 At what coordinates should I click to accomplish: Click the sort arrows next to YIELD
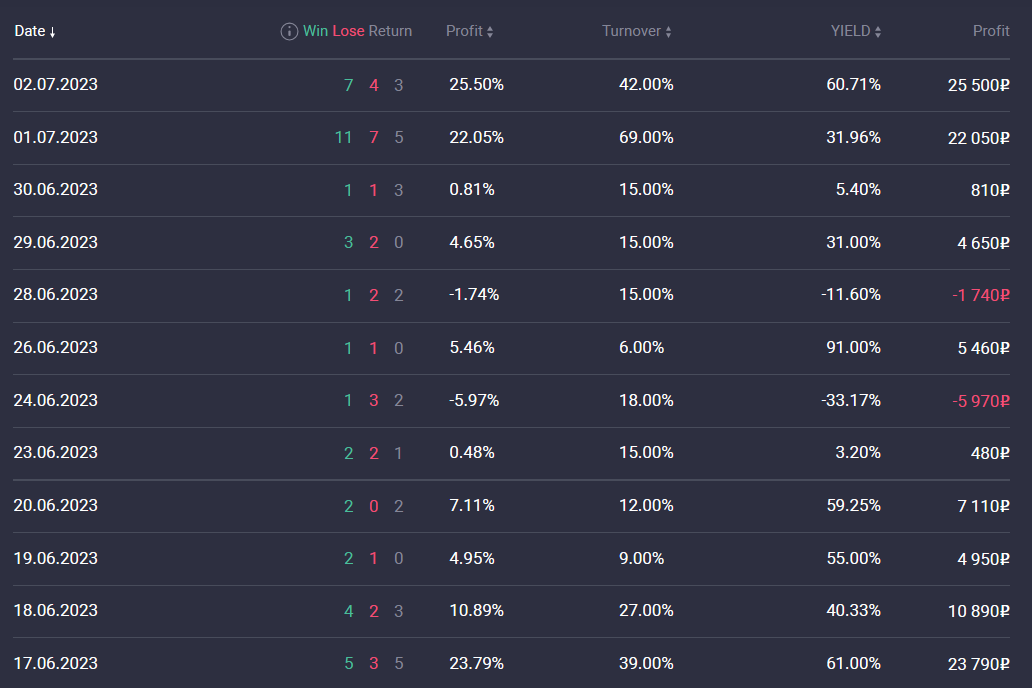878,32
